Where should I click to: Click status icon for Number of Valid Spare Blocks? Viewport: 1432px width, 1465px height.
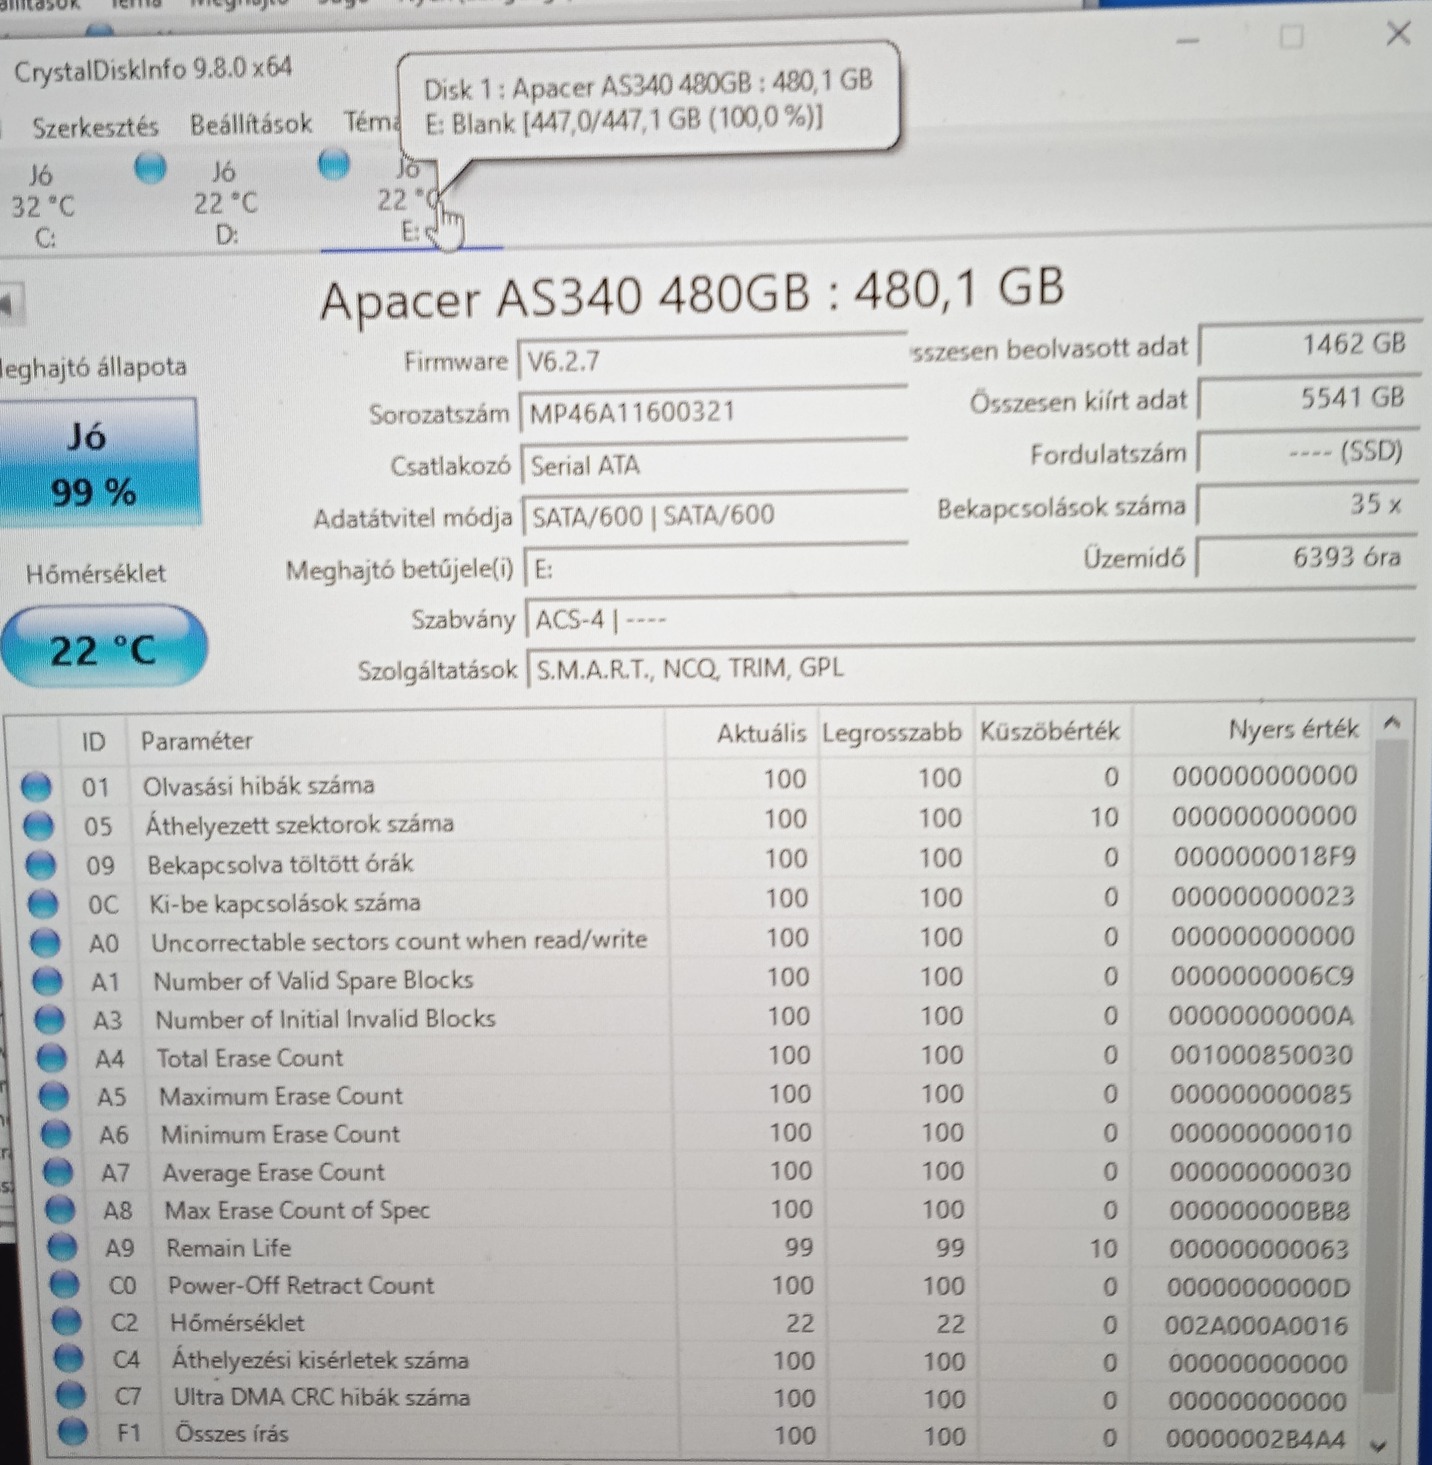tap(48, 982)
